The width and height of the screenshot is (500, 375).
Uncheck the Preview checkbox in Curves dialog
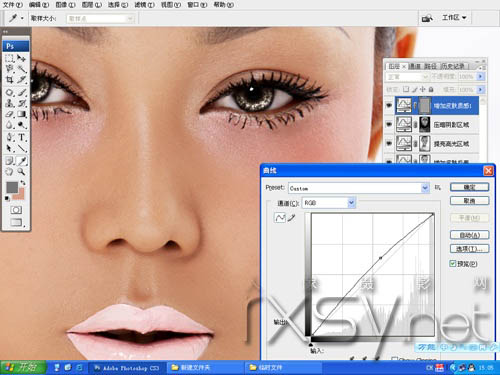coord(452,264)
